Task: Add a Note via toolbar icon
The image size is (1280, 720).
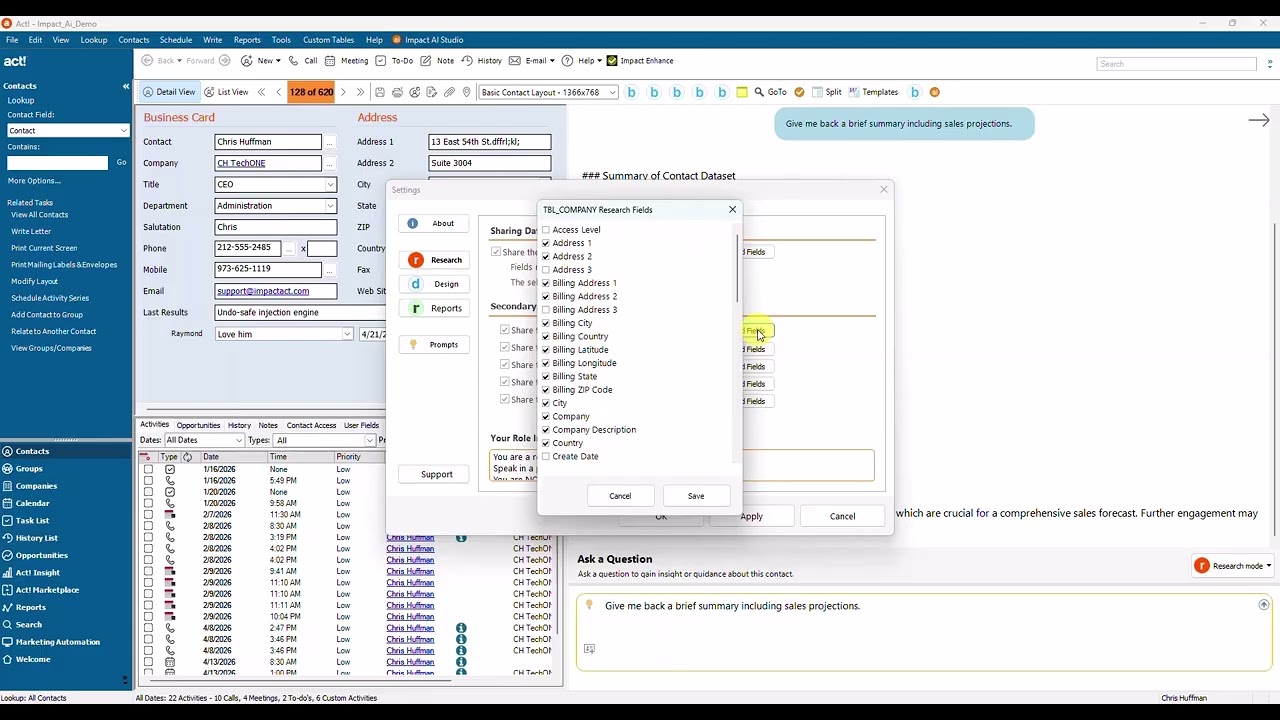Action: click(x=437, y=61)
